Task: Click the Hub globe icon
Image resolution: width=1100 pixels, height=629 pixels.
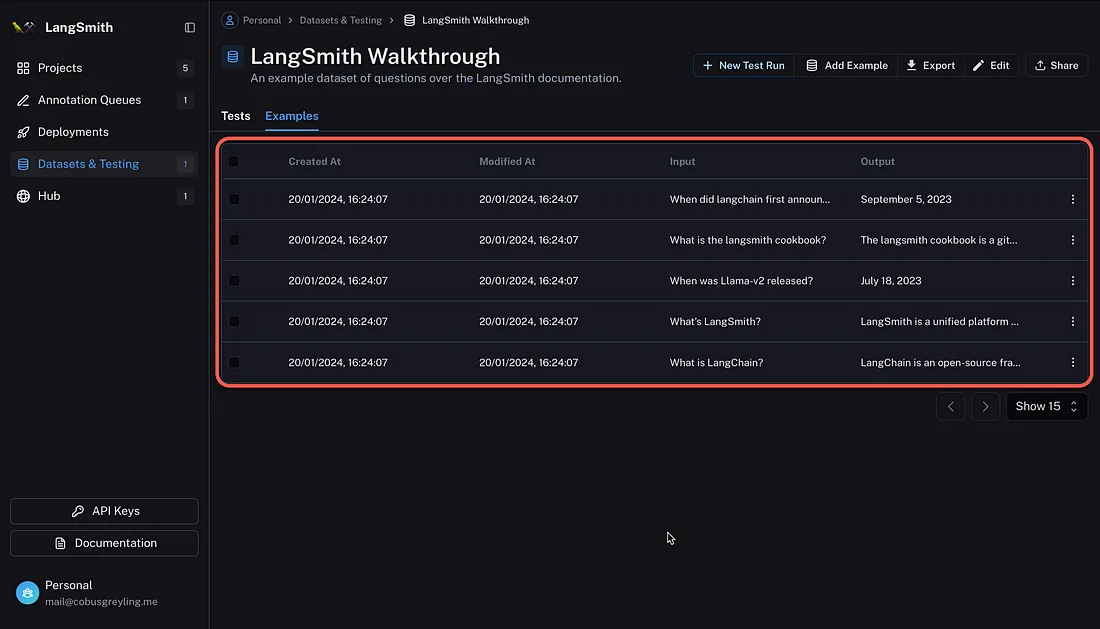Action: [23, 196]
